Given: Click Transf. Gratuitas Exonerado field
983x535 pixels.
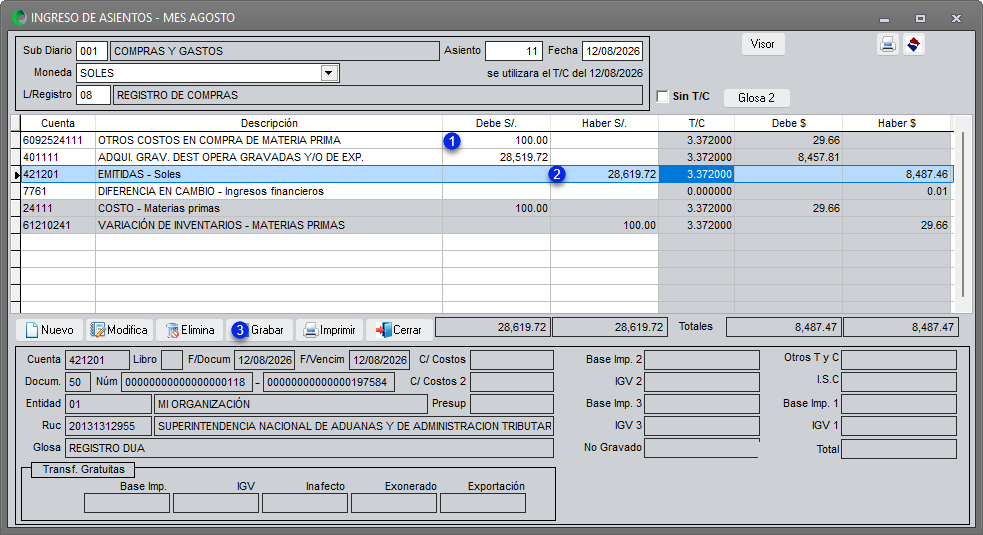Looking at the screenshot, I should tap(394, 503).
